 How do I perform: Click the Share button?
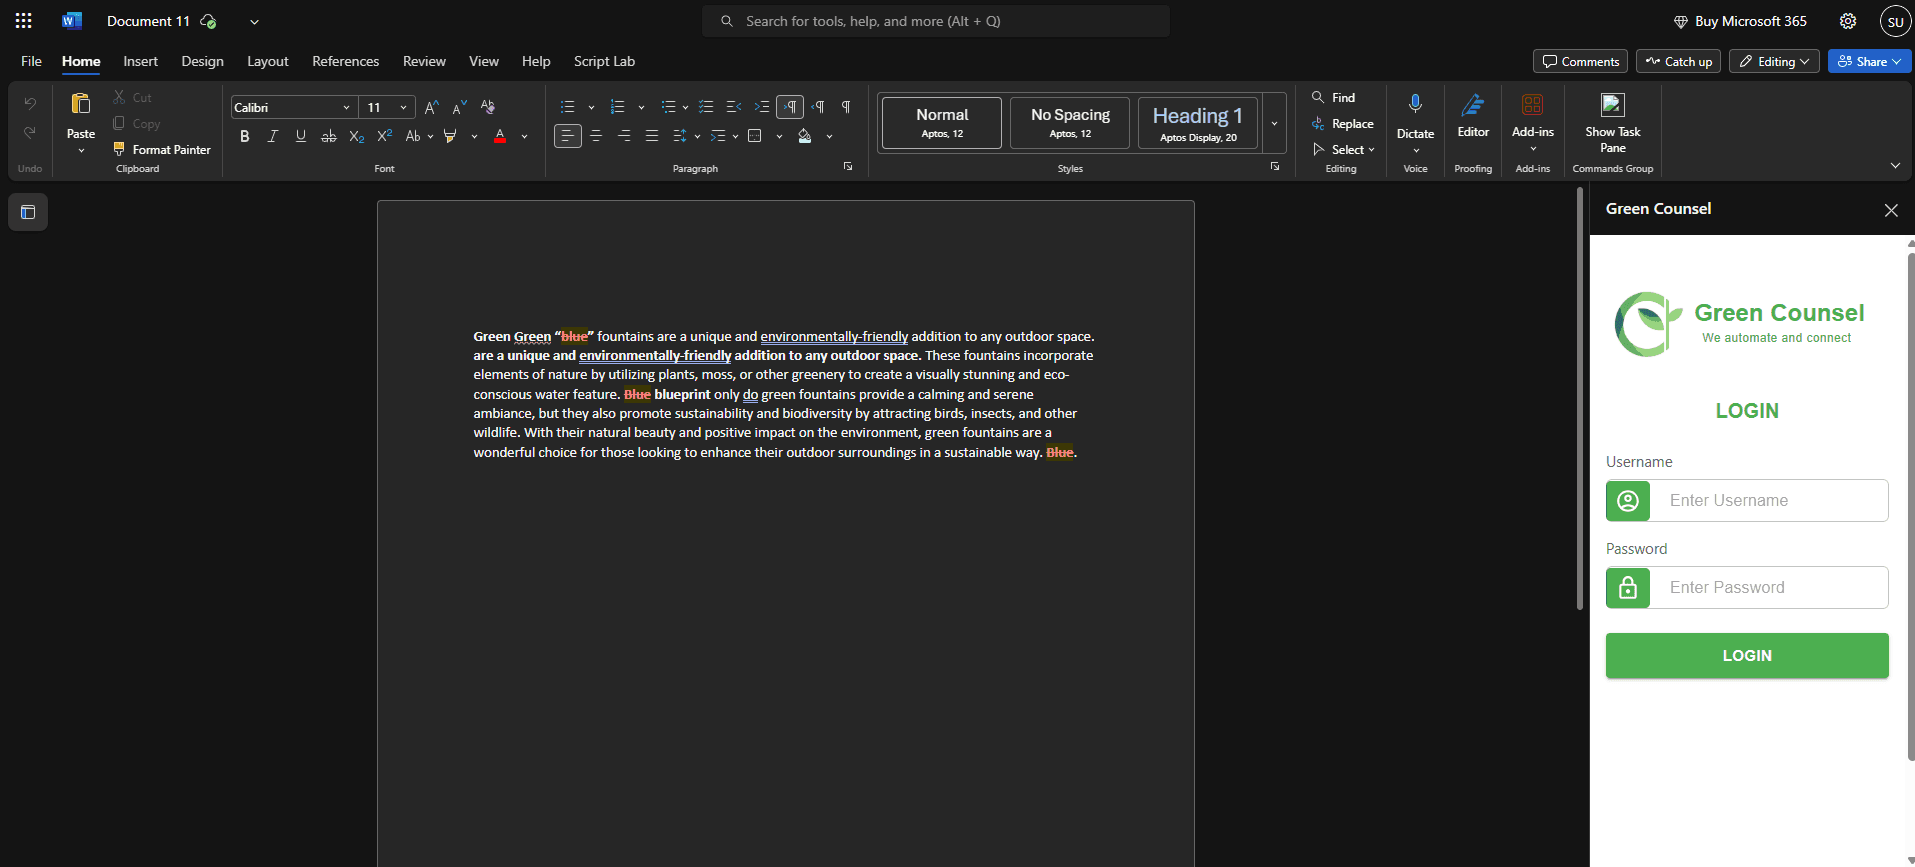click(x=1869, y=62)
